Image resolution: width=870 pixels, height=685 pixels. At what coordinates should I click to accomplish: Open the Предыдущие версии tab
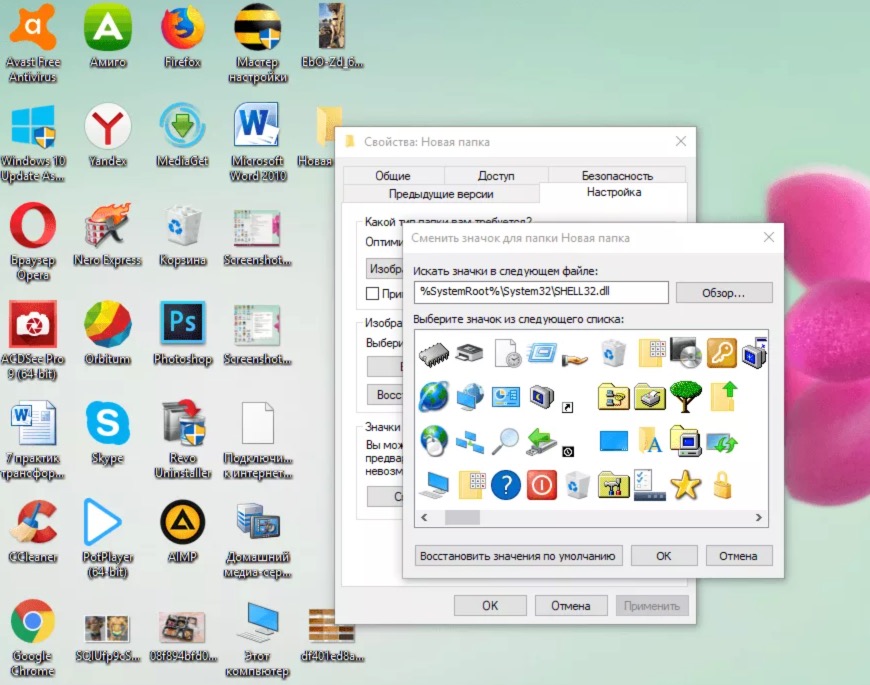tap(441, 194)
